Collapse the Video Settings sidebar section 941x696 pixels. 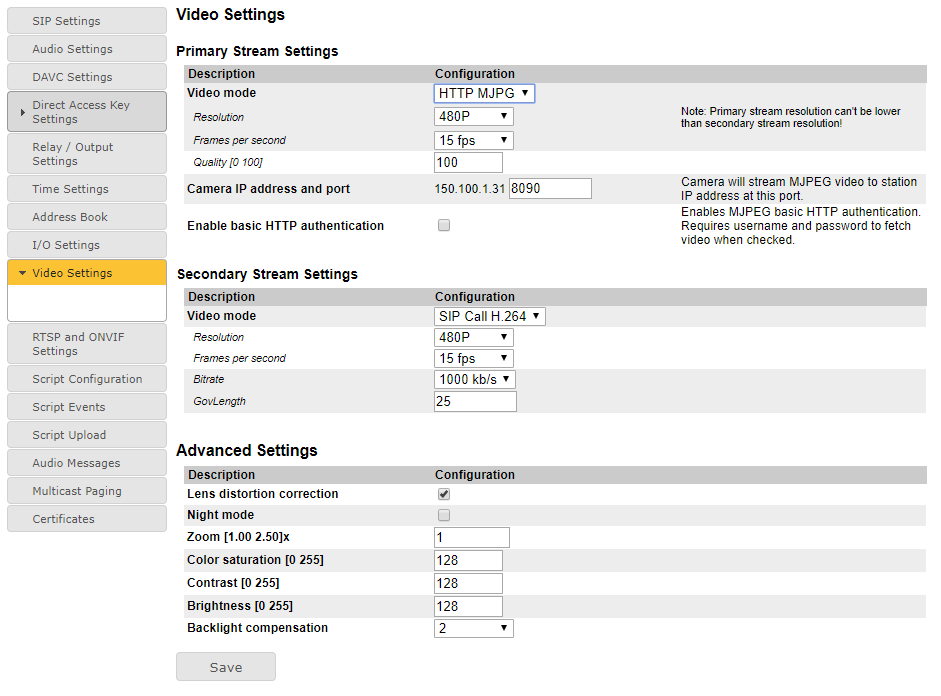[x=23, y=273]
